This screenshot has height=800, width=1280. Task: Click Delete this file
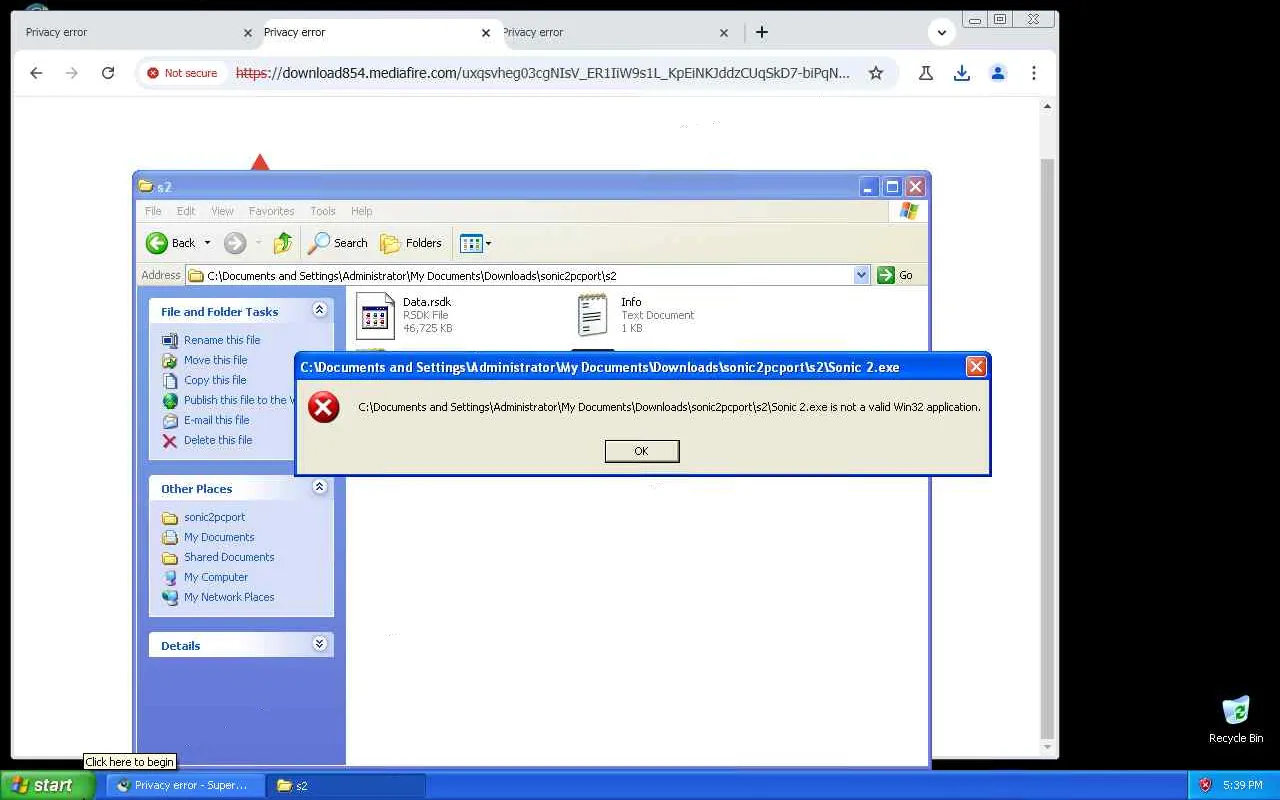(x=218, y=440)
